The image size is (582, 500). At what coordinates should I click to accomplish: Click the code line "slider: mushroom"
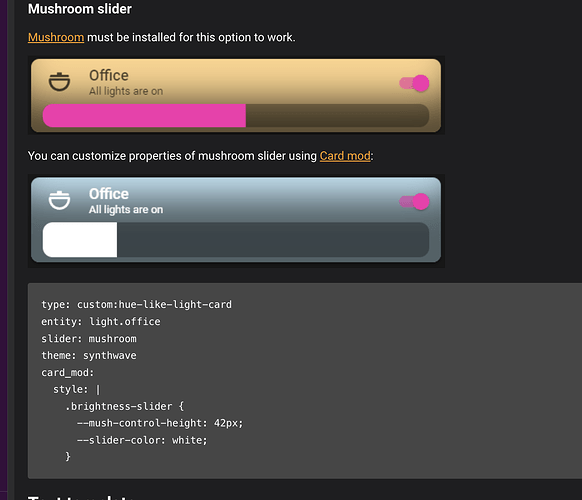89,339
